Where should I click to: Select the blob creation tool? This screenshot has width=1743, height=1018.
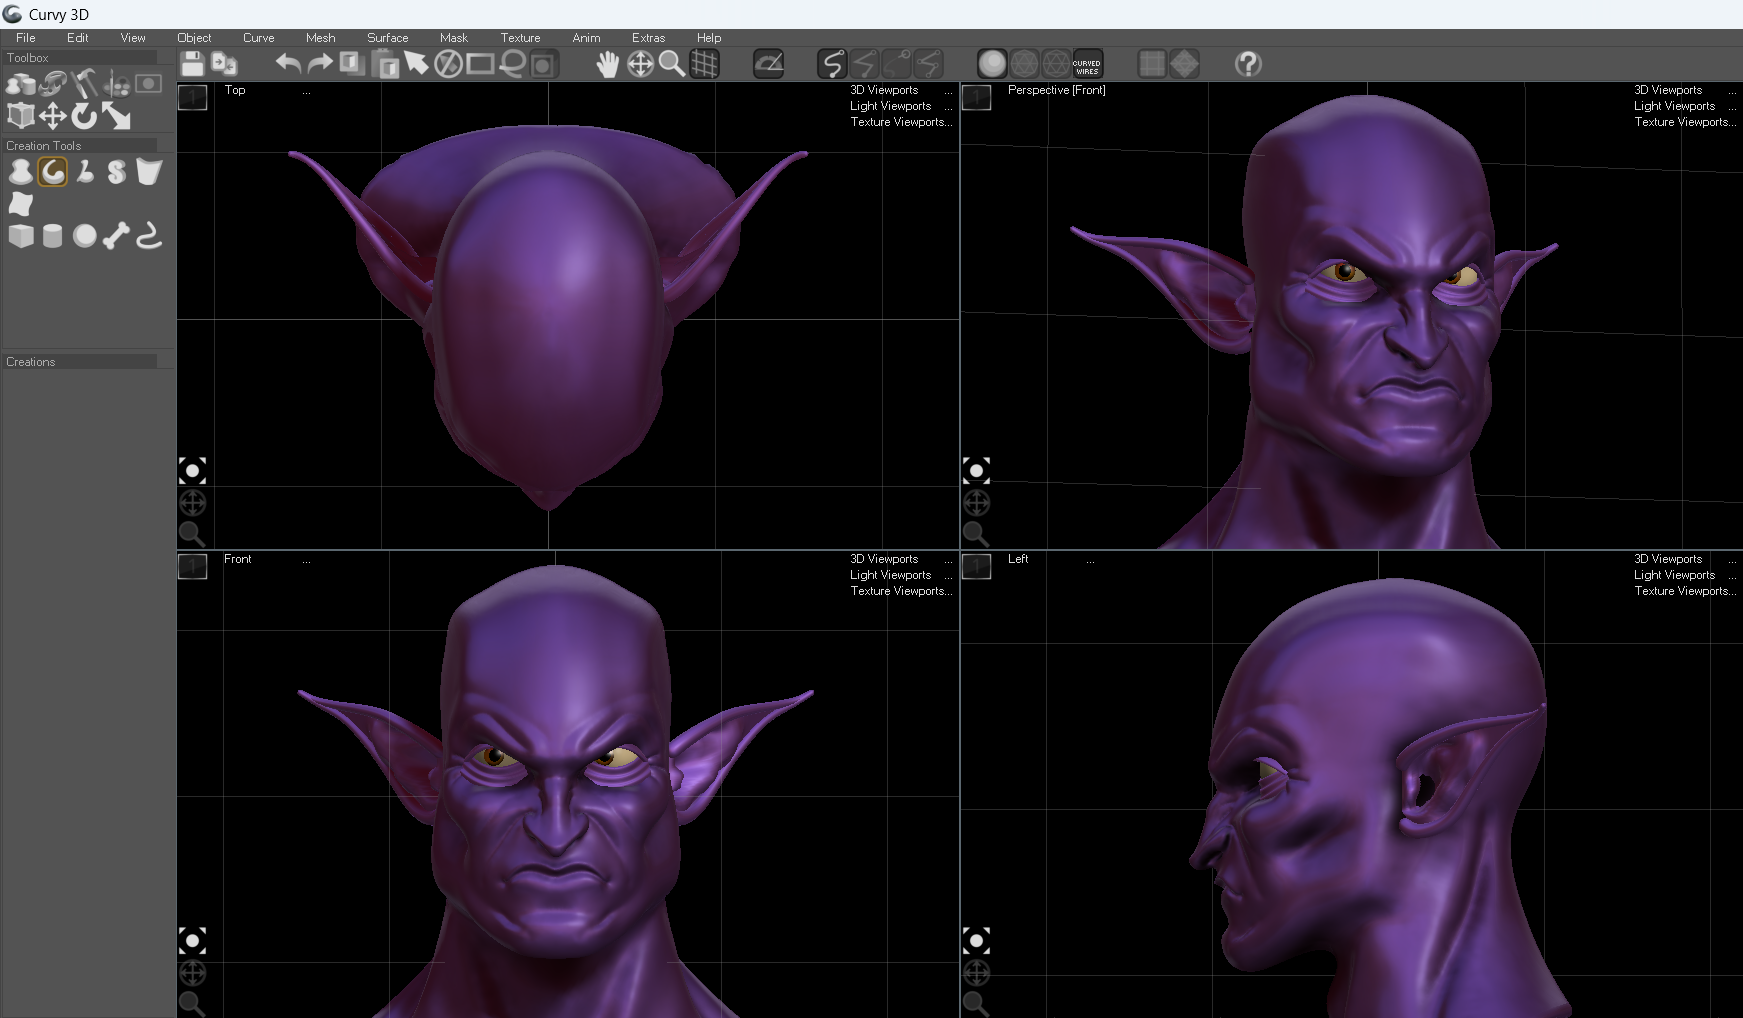point(20,172)
